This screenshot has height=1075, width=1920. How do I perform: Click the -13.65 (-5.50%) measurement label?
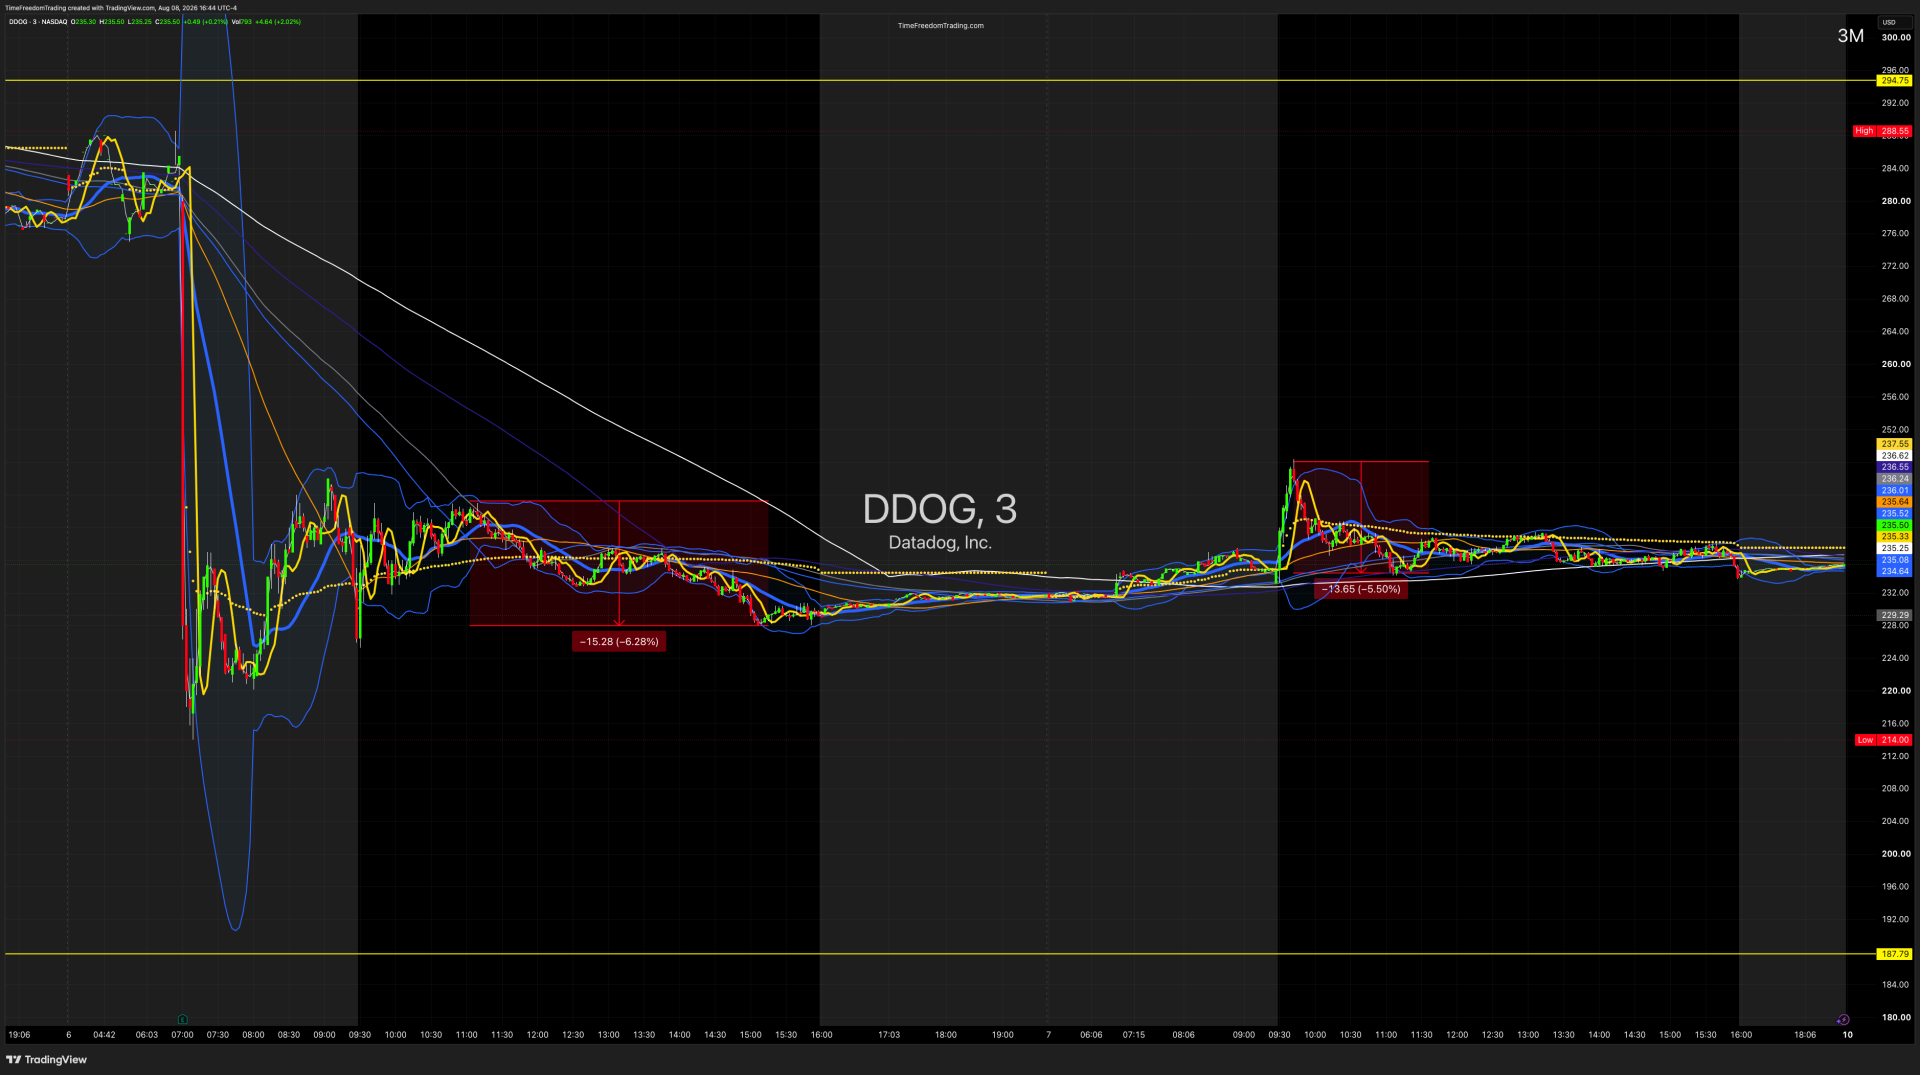tap(1361, 590)
